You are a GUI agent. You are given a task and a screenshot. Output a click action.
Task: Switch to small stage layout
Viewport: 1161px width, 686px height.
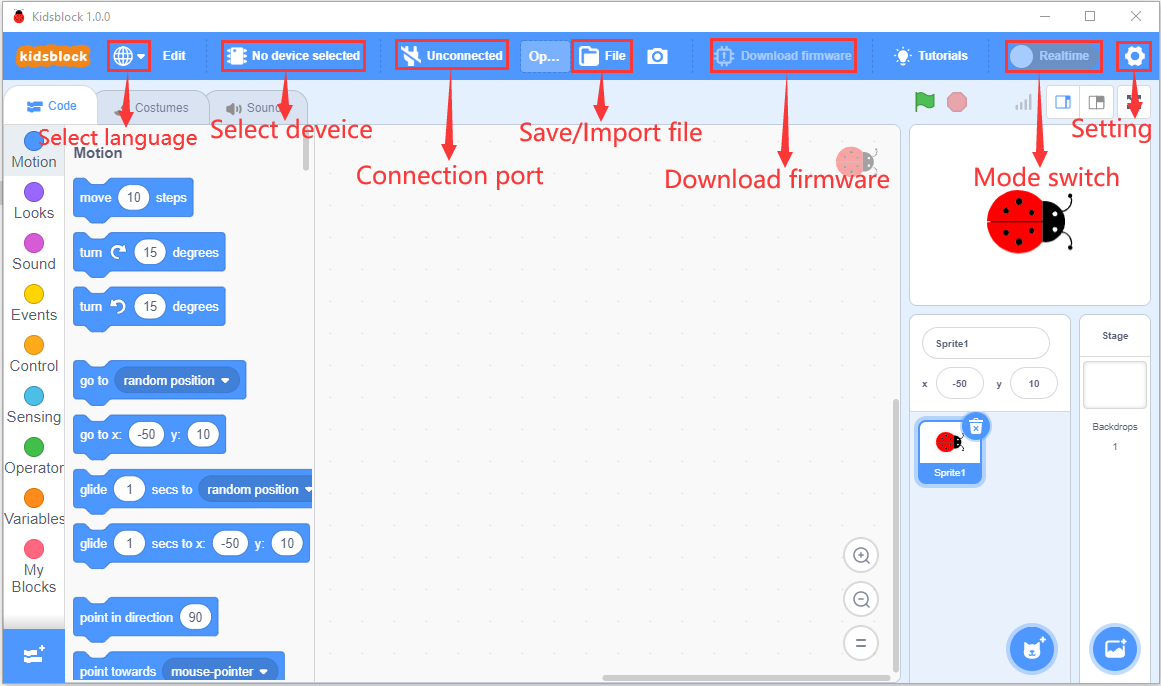1063,102
